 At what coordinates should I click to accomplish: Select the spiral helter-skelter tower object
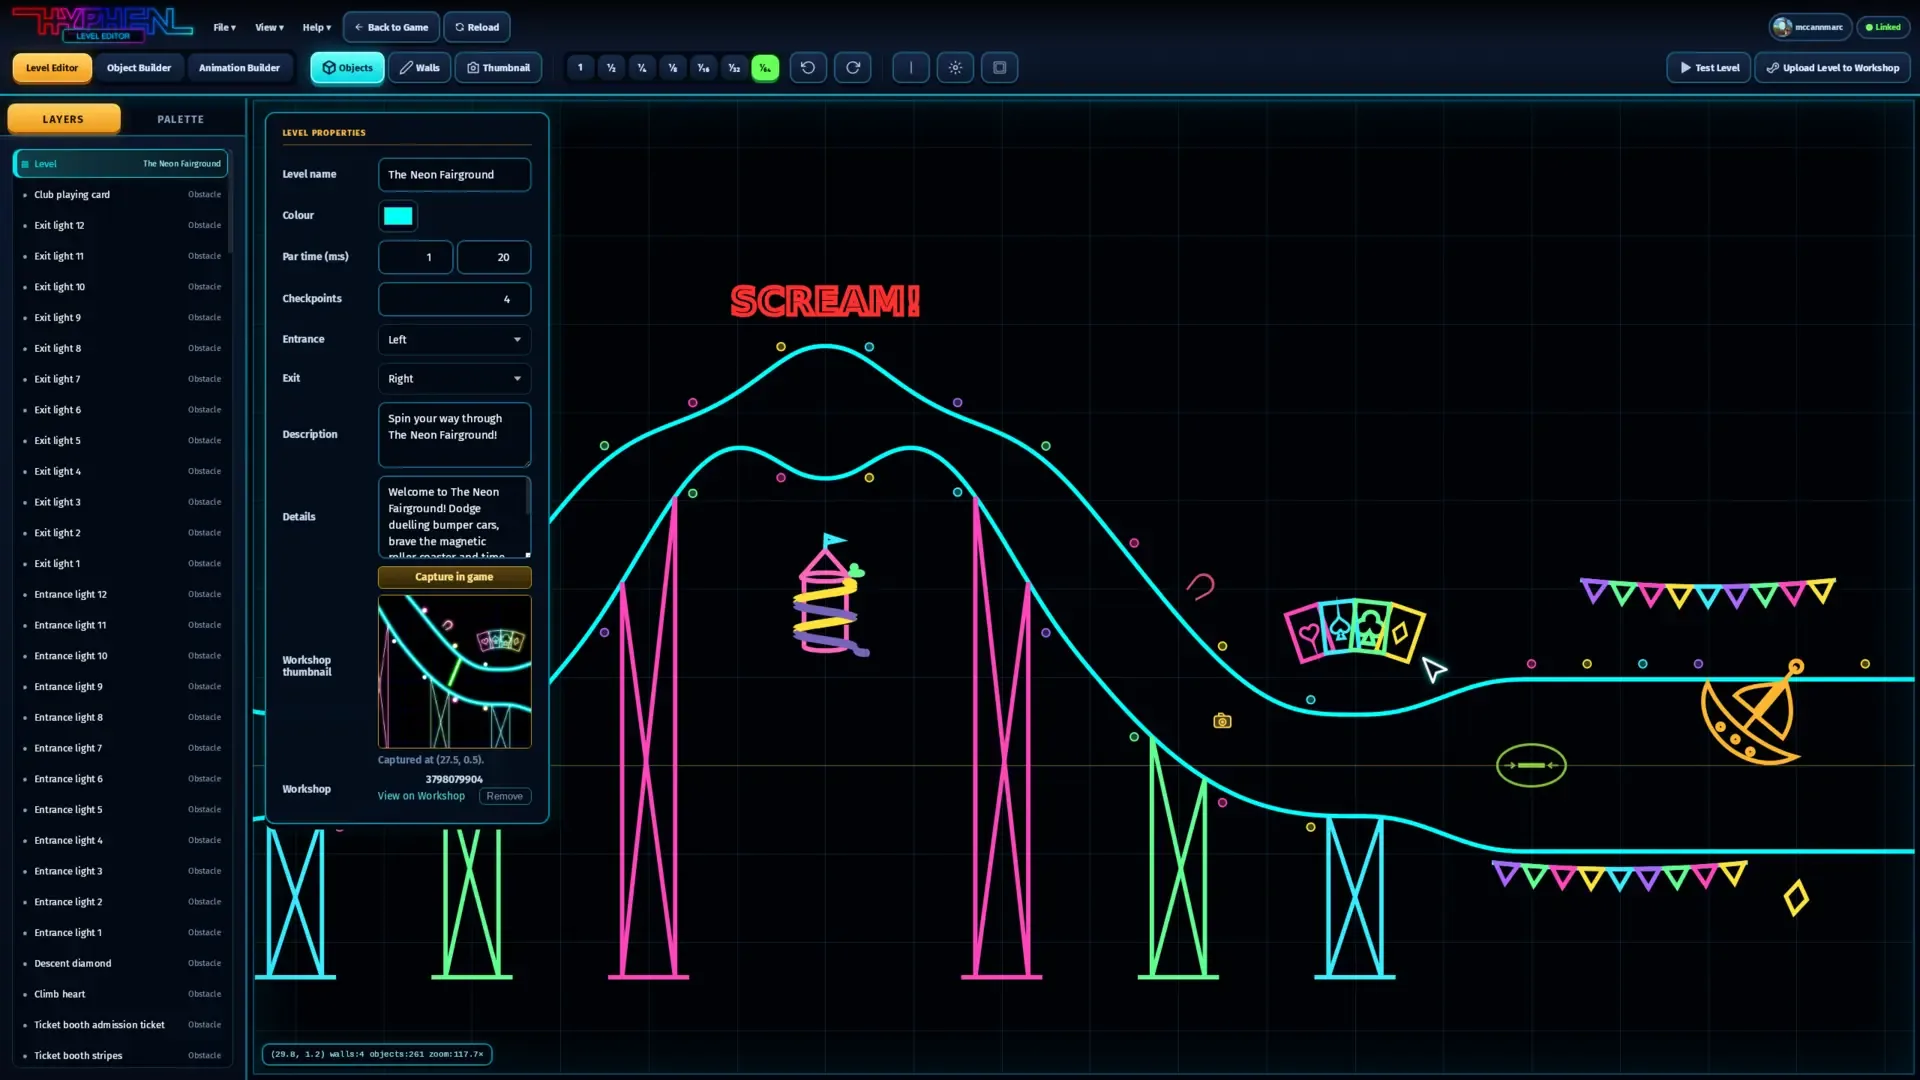(830, 596)
